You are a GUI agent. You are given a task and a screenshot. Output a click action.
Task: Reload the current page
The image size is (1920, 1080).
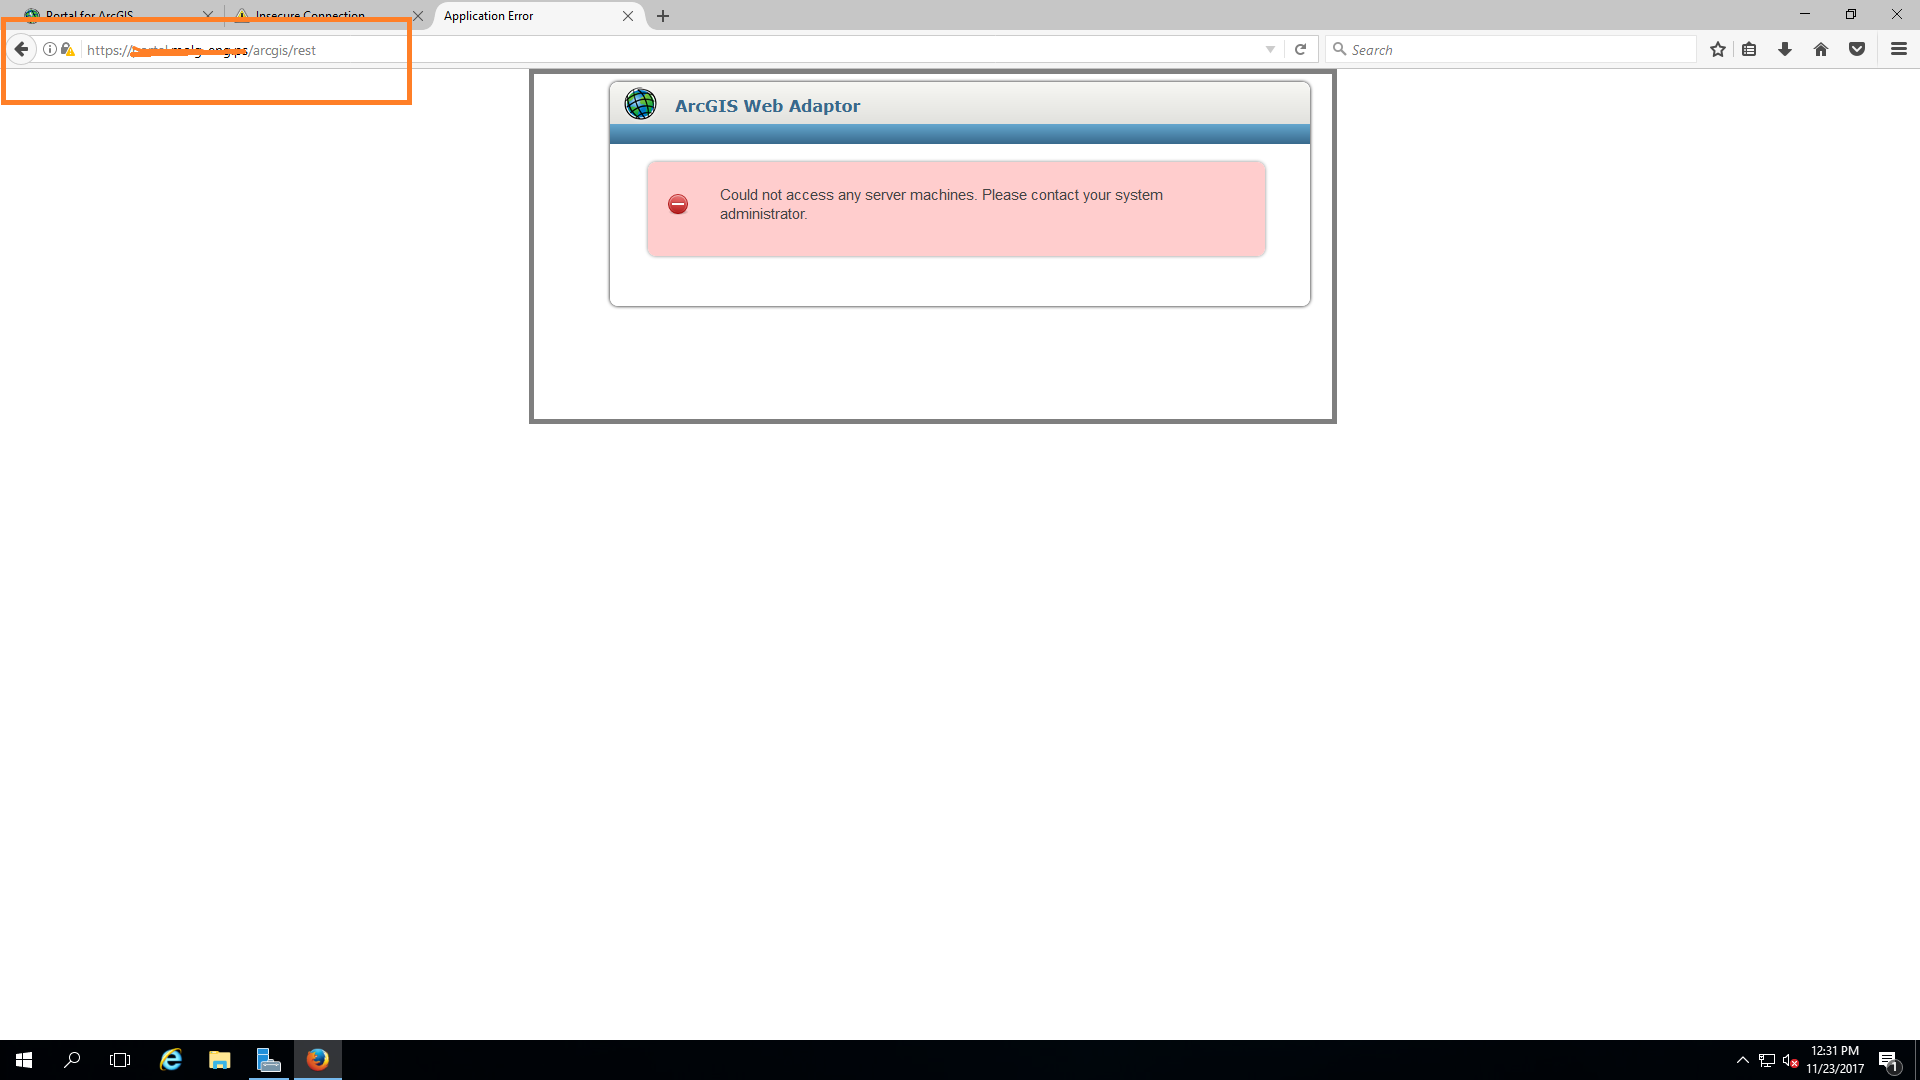pos(1300,49)
